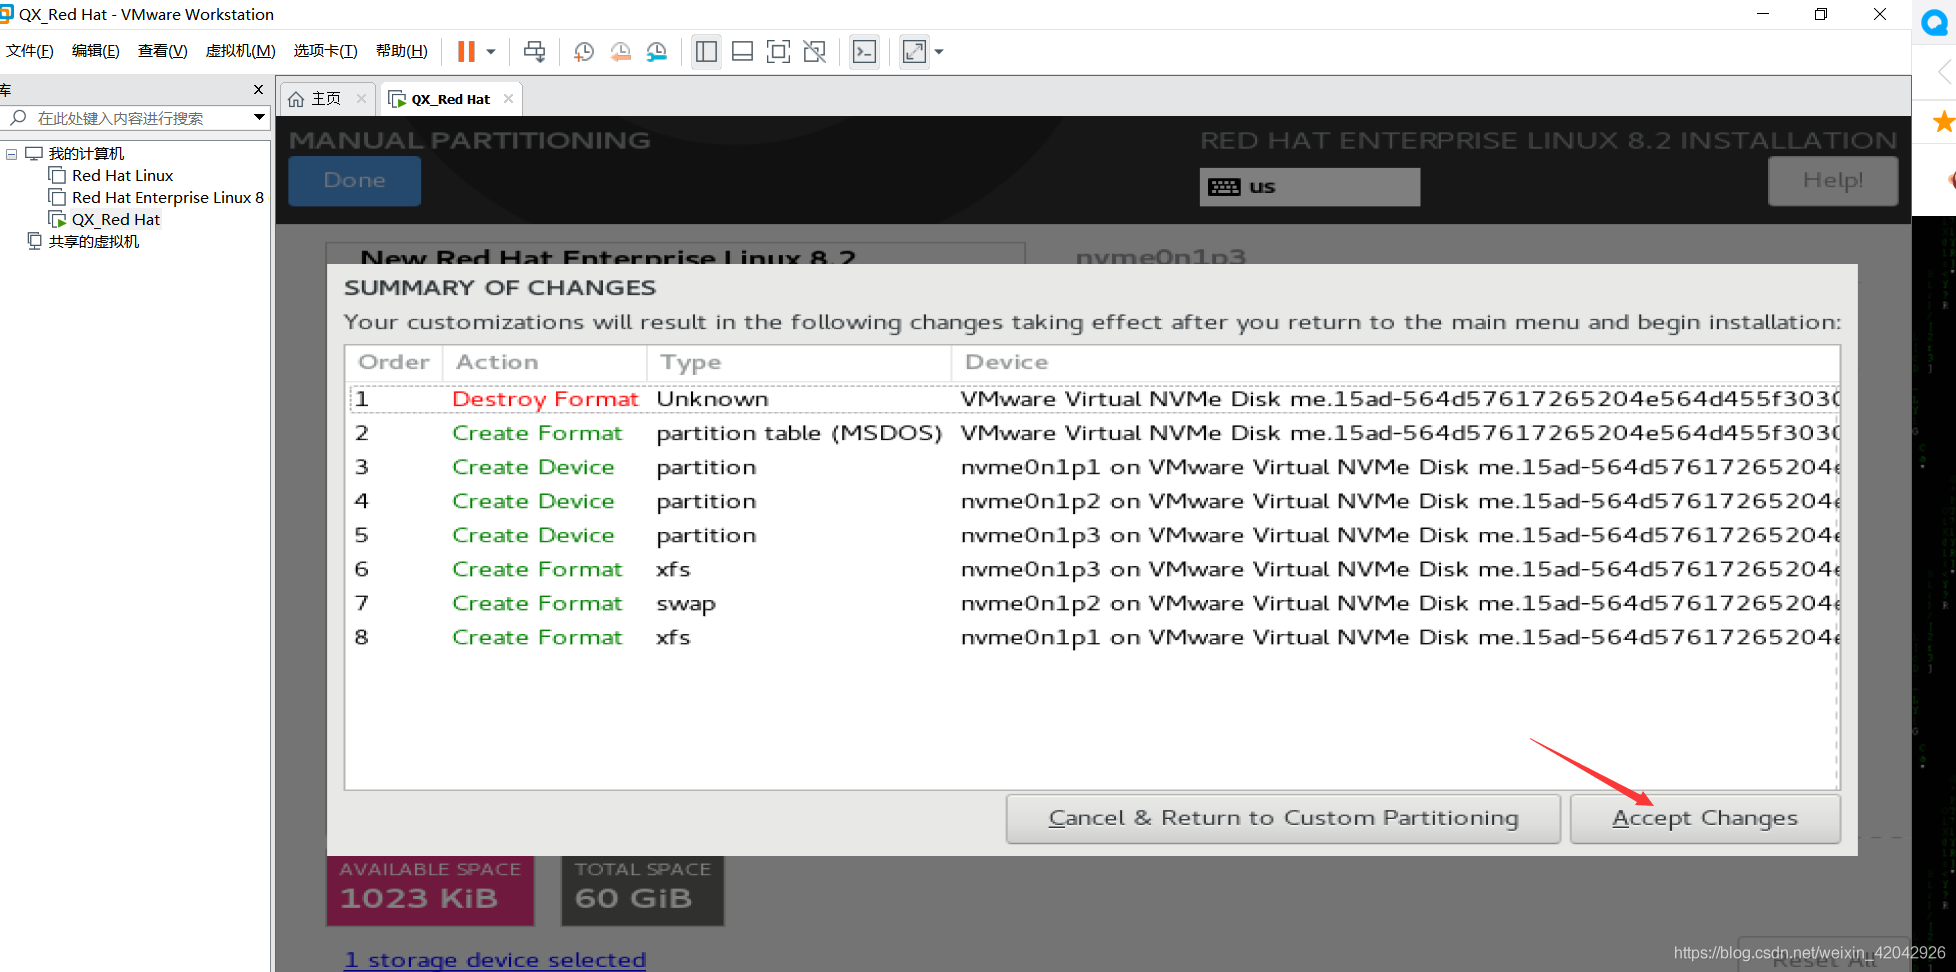Click the stretch guest display icon
This screenshot has height=972, width=1956.
(x=914, y=51)
